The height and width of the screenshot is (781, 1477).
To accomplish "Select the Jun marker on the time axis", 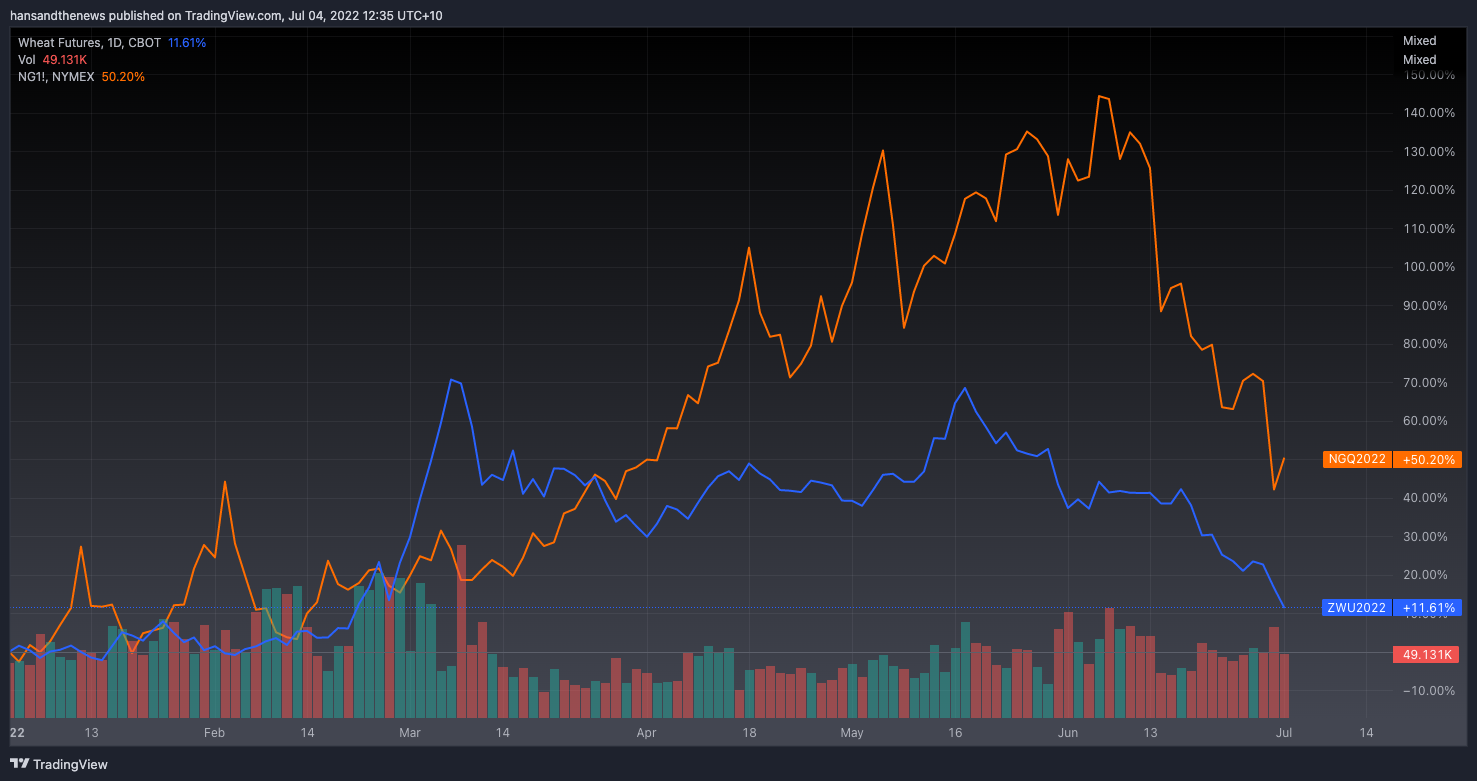I will [1068, 733].
